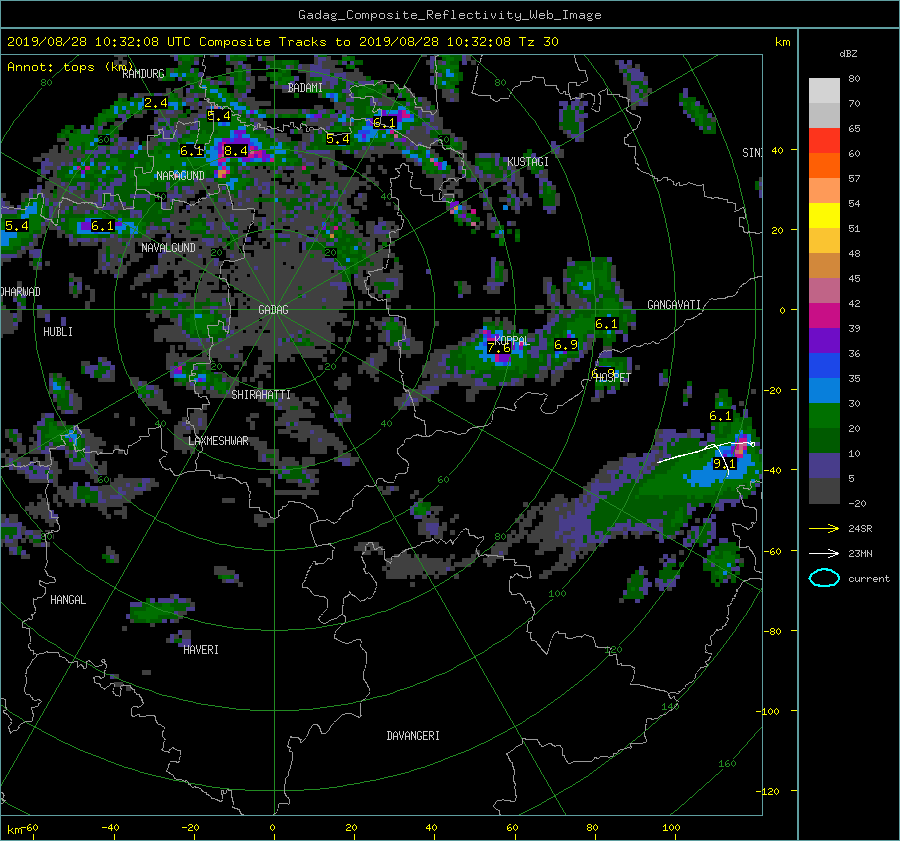Pick the light blue 30-35 dBZ swatch
Viewport: 900px width, 841px height.
(824, 391)
